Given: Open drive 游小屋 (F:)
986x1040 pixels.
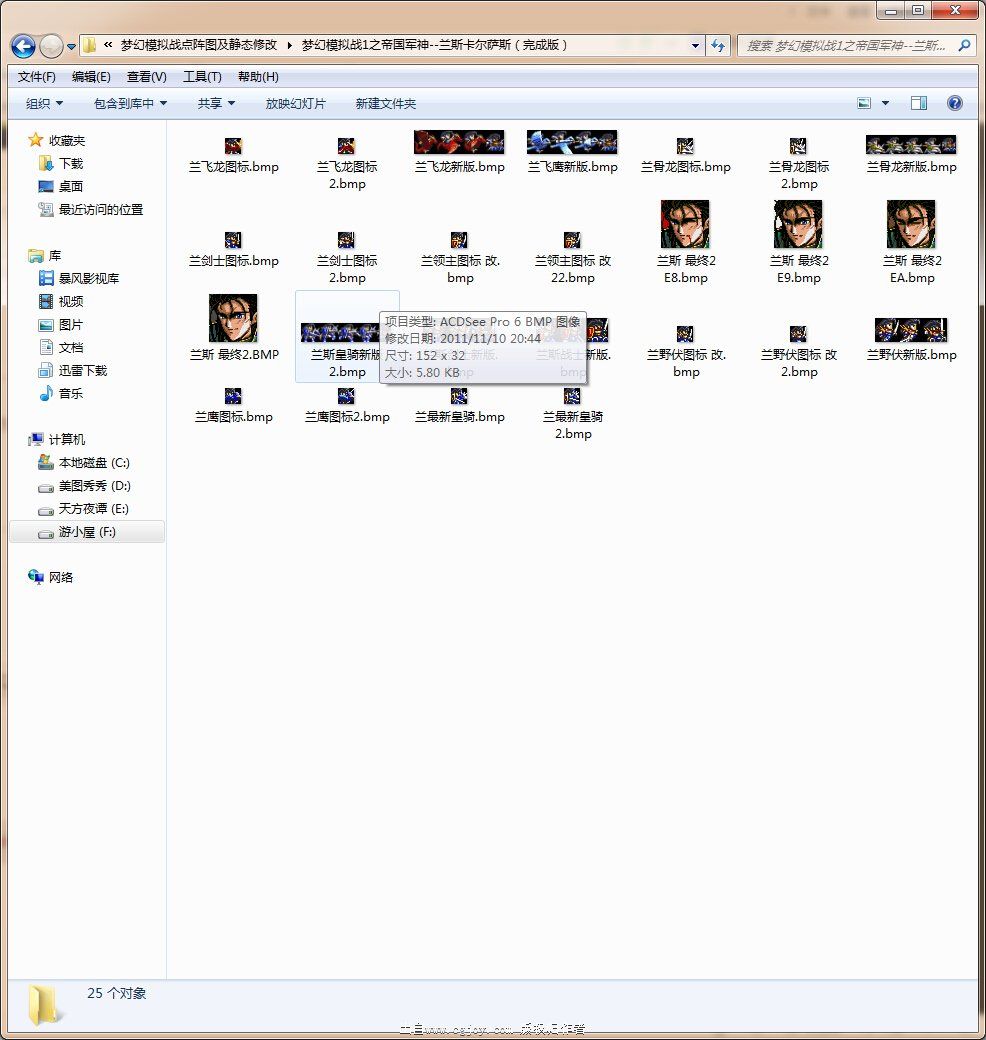Looking at the screenshot, I should (x=87, y=532).
